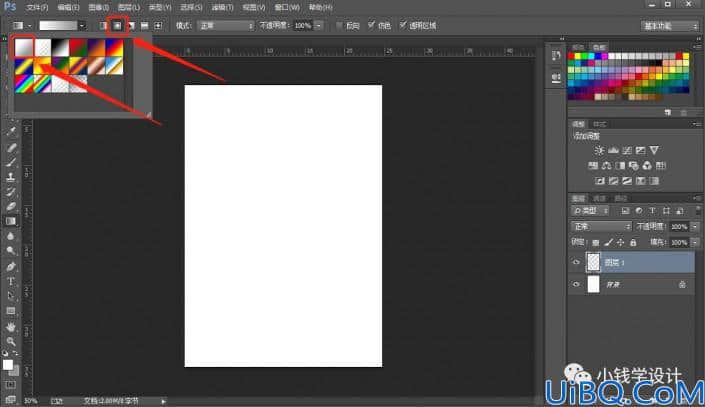Image resolution: width=705 pixels, height=407 pixels.
Task: Open the layer blend mode dropdown
Action: 601,226
